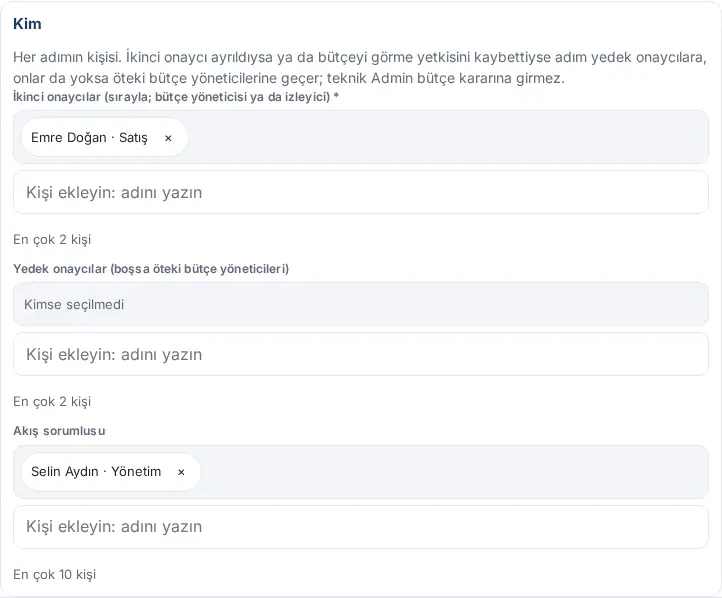This screenshot has width=722, height=598.
Task: Focus the Yedek onaycılar person input
Action: point(361,354)
